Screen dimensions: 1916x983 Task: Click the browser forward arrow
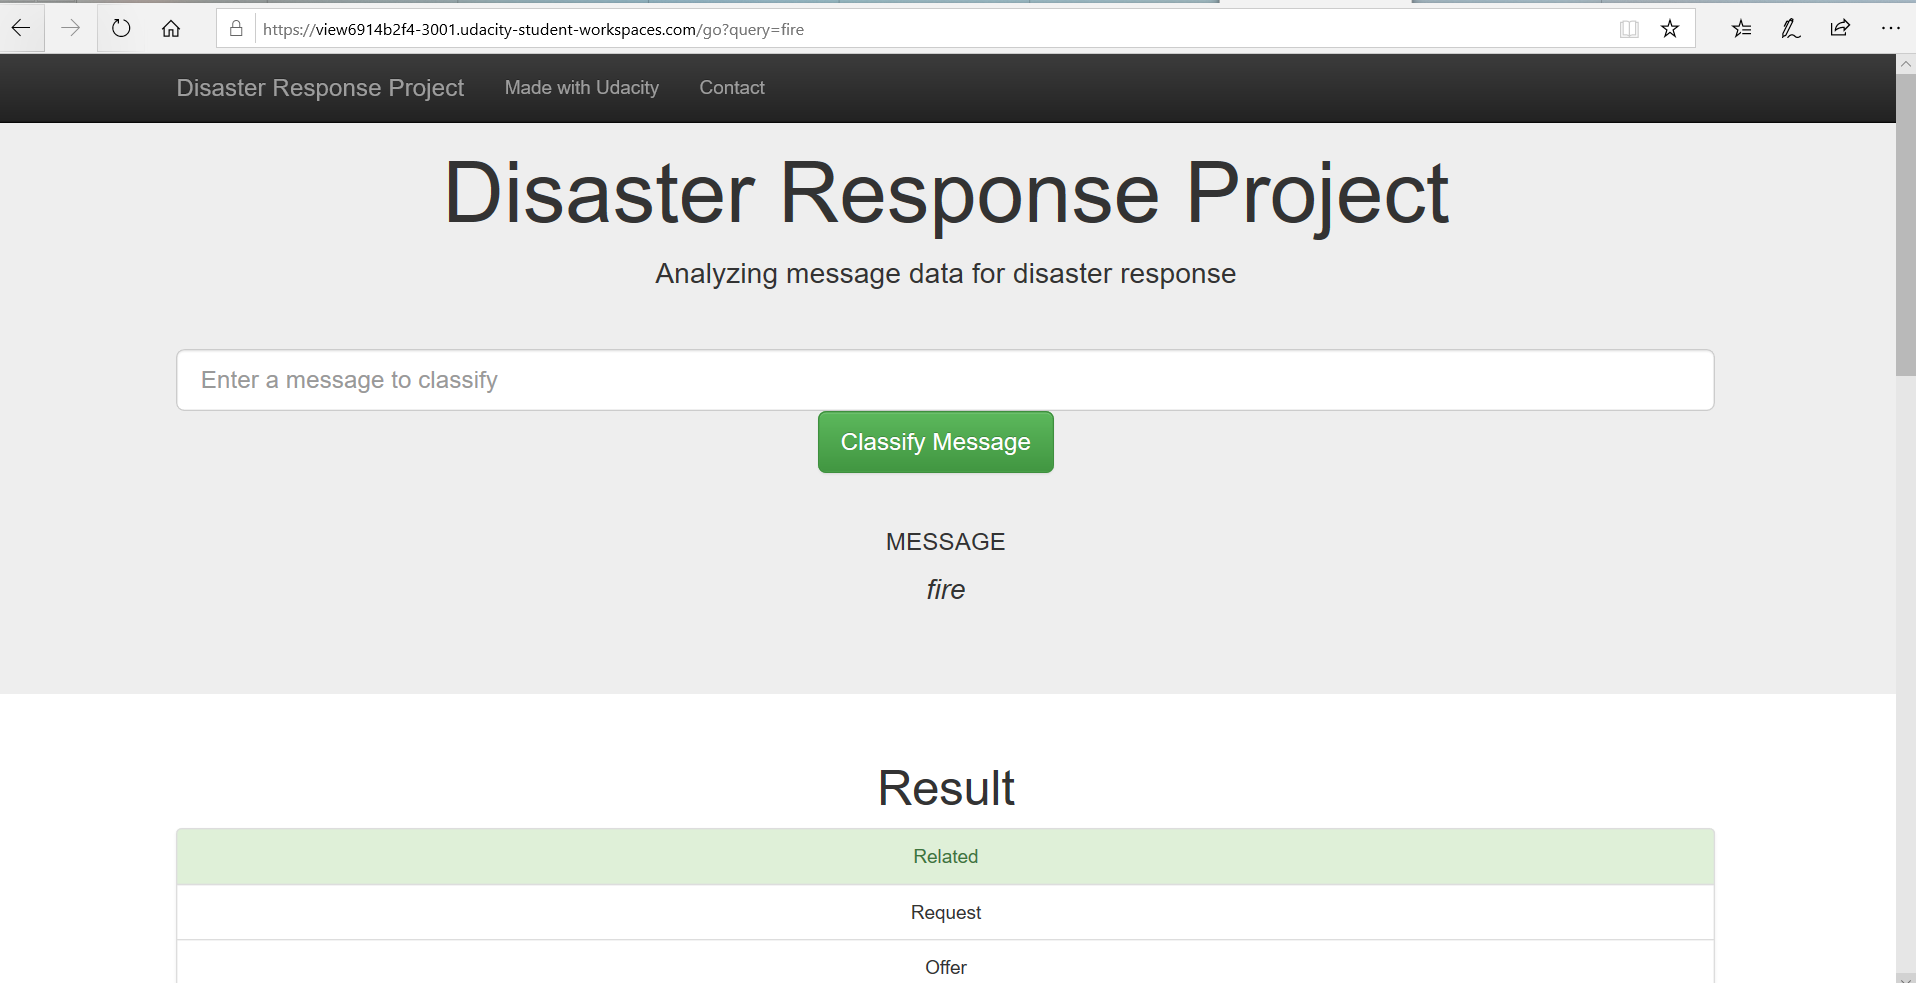(x=70, y=29)
